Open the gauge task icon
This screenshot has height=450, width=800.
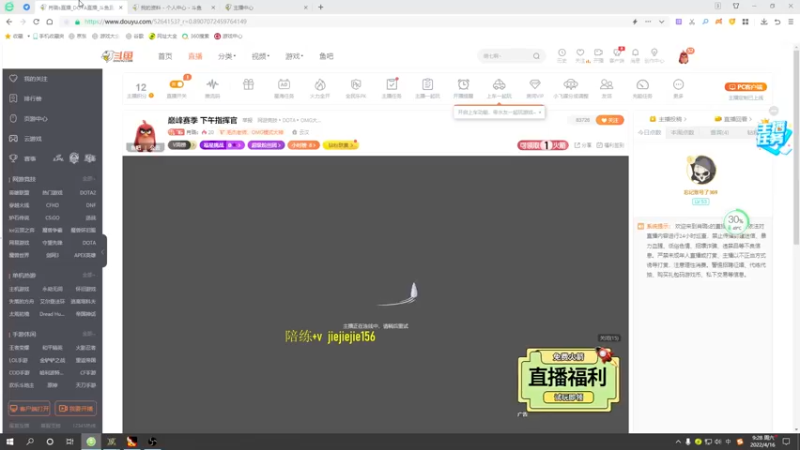[642, 84]
